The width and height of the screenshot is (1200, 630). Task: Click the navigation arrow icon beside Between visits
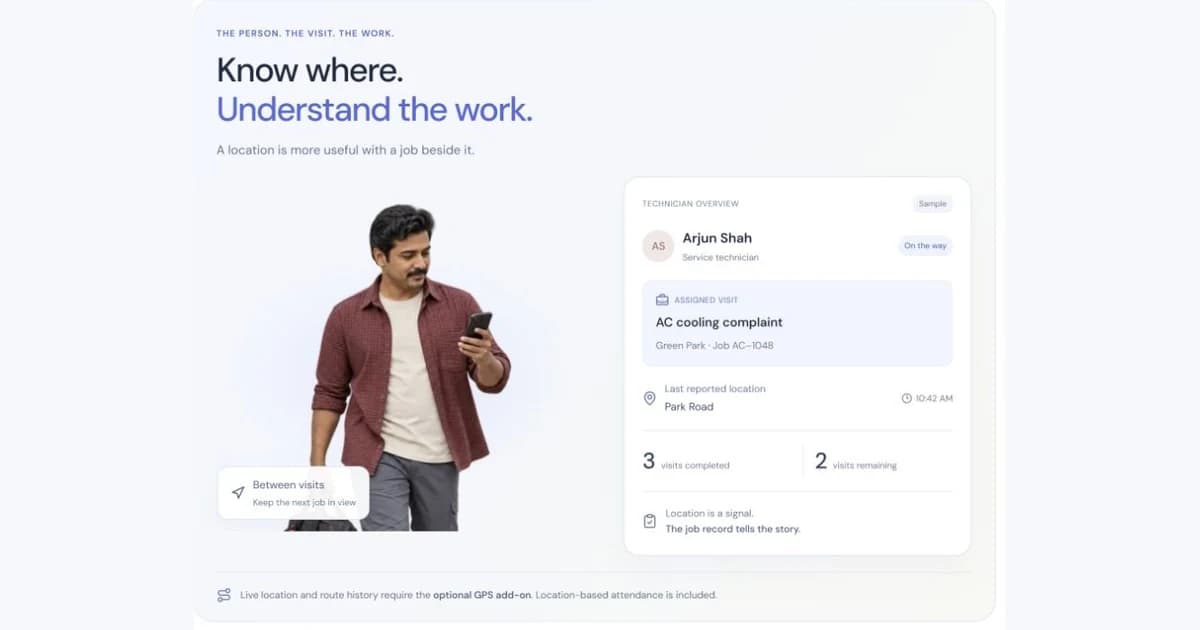click(238, 492)
